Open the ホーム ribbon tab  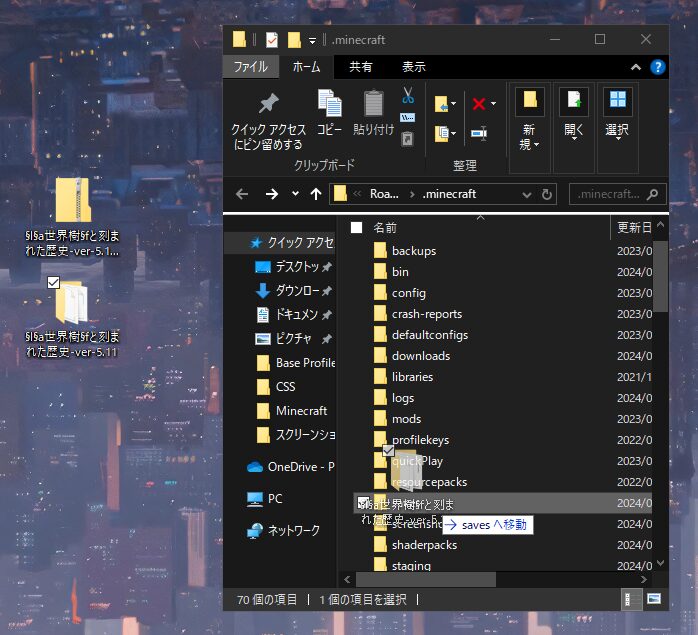(306, 67)
